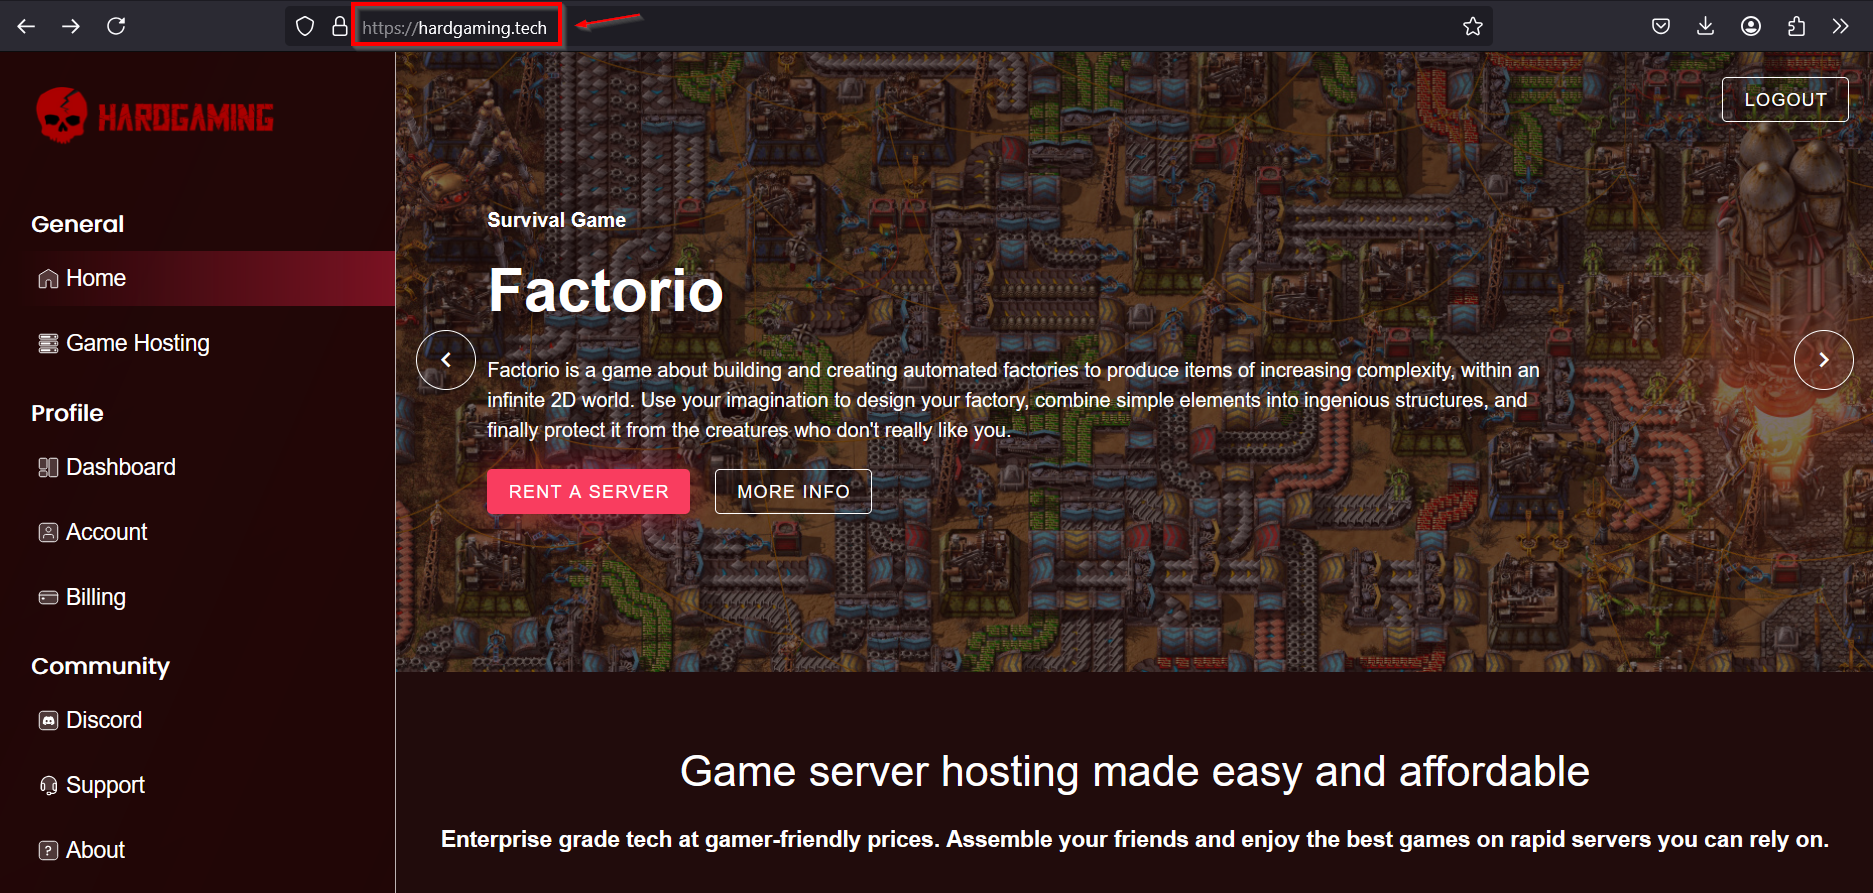Open the extensions puzzle icon

click(1796, 26)
